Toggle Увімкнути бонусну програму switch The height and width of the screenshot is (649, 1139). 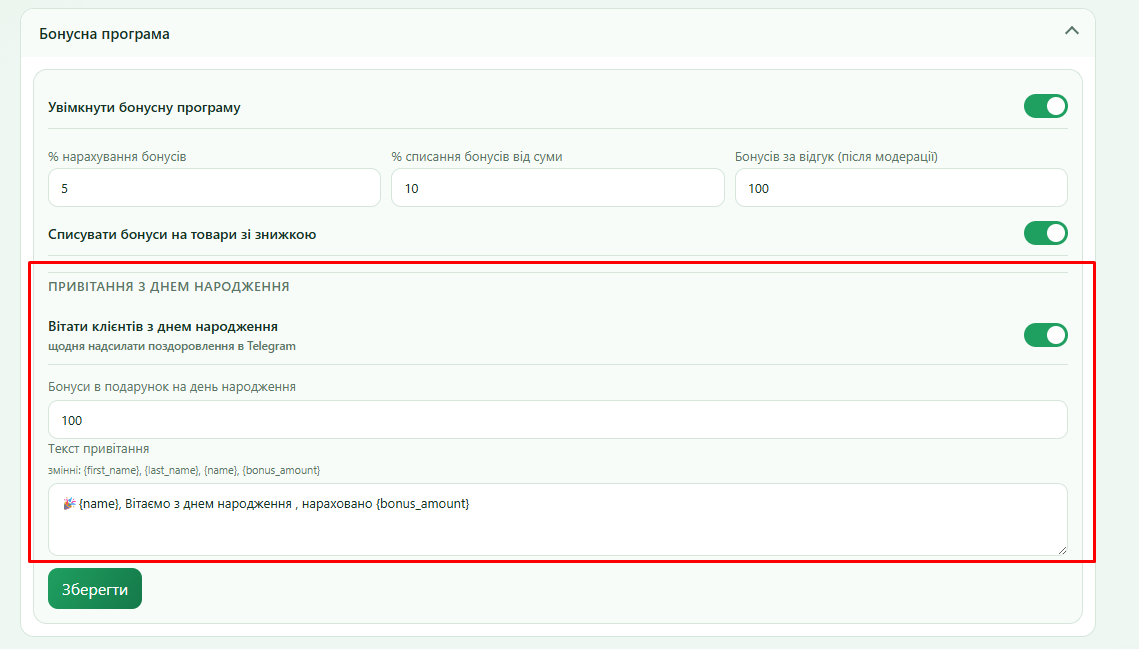click(1045, 106)
